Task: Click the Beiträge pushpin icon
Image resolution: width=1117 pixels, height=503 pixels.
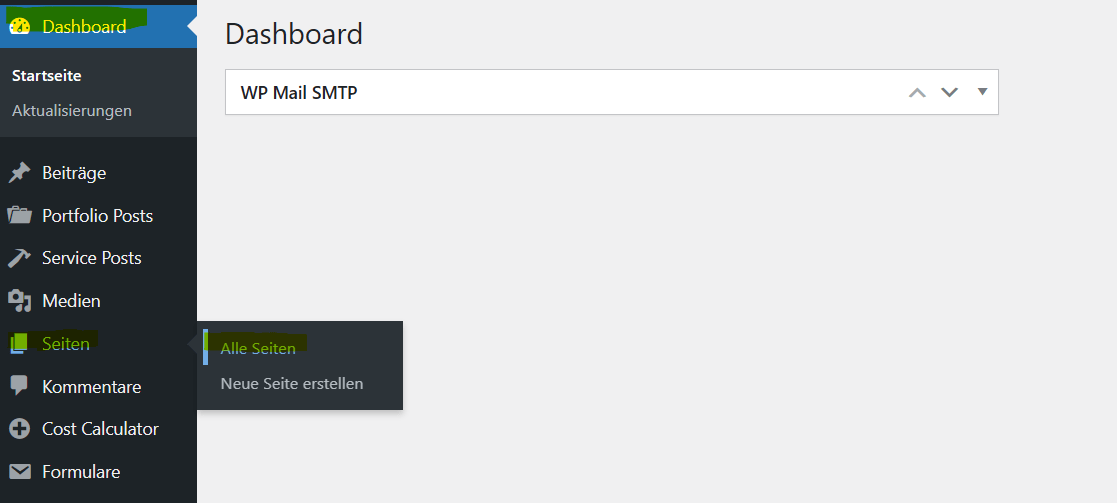Action: coord(20,173)
